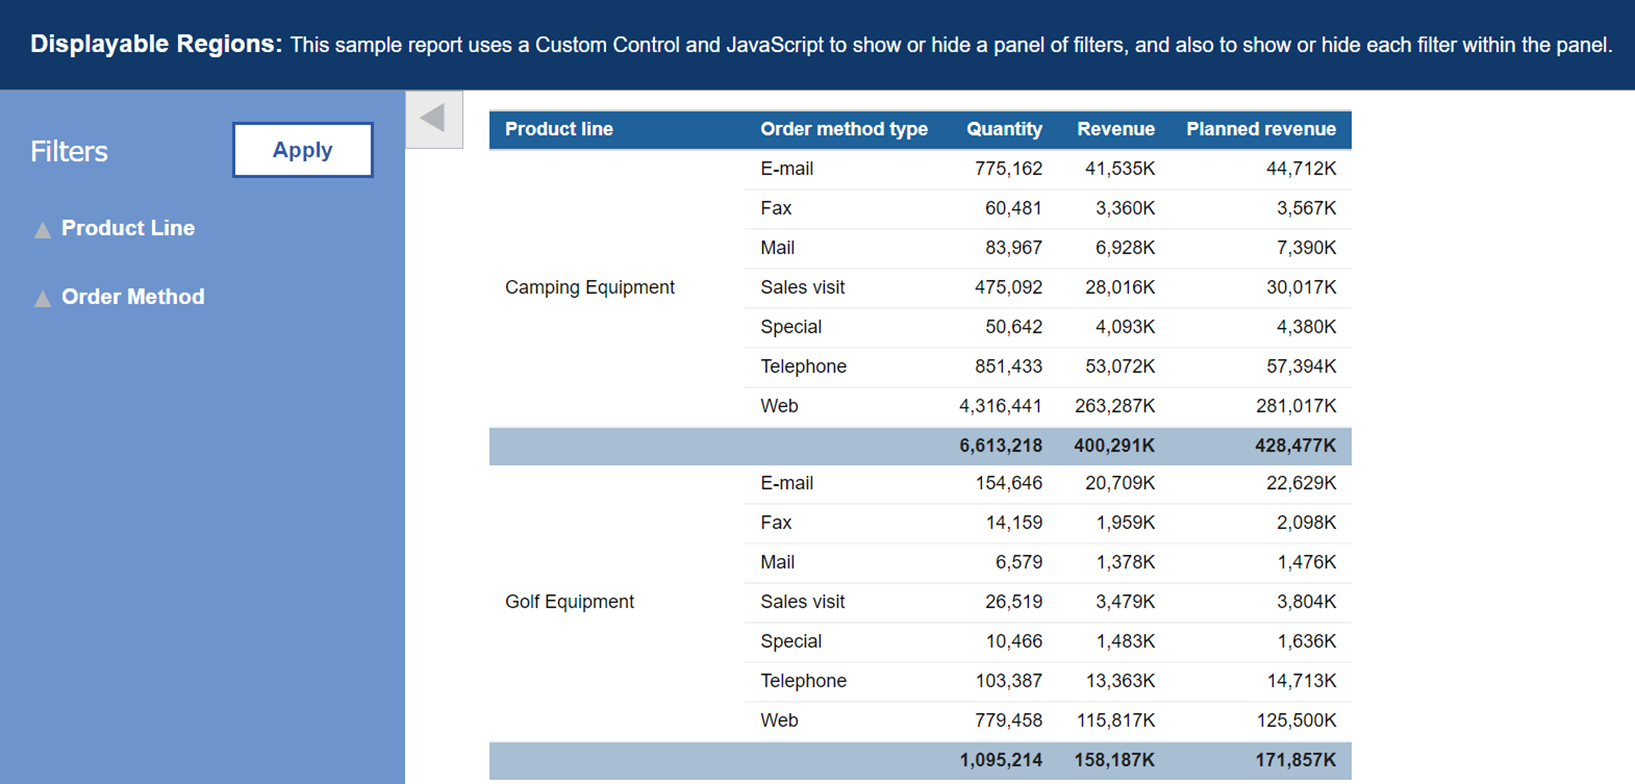
Task: Click Camping Equipment Fax revenue 3,360K
Action: click(x=1125, y=208)
